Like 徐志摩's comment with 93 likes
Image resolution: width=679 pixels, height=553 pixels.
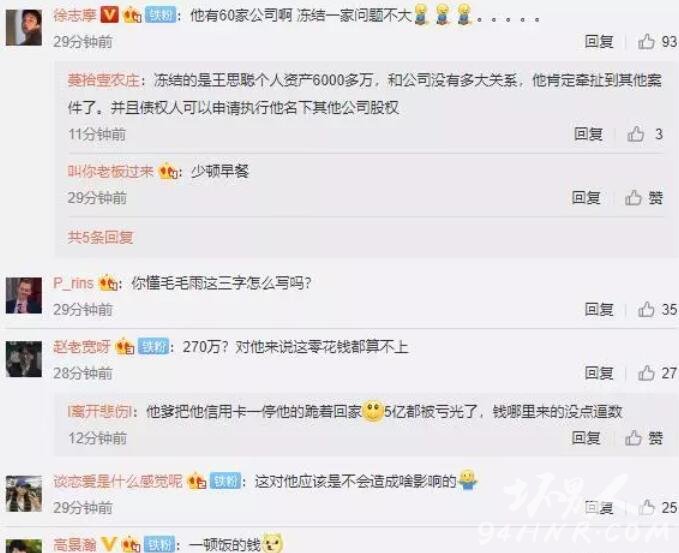(x=646, y=42)
